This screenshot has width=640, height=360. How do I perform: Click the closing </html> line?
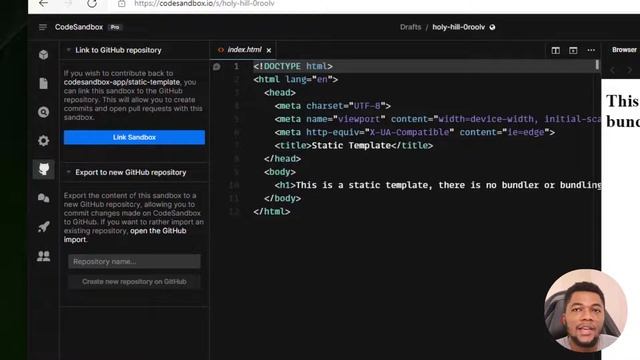coord(271,211)
